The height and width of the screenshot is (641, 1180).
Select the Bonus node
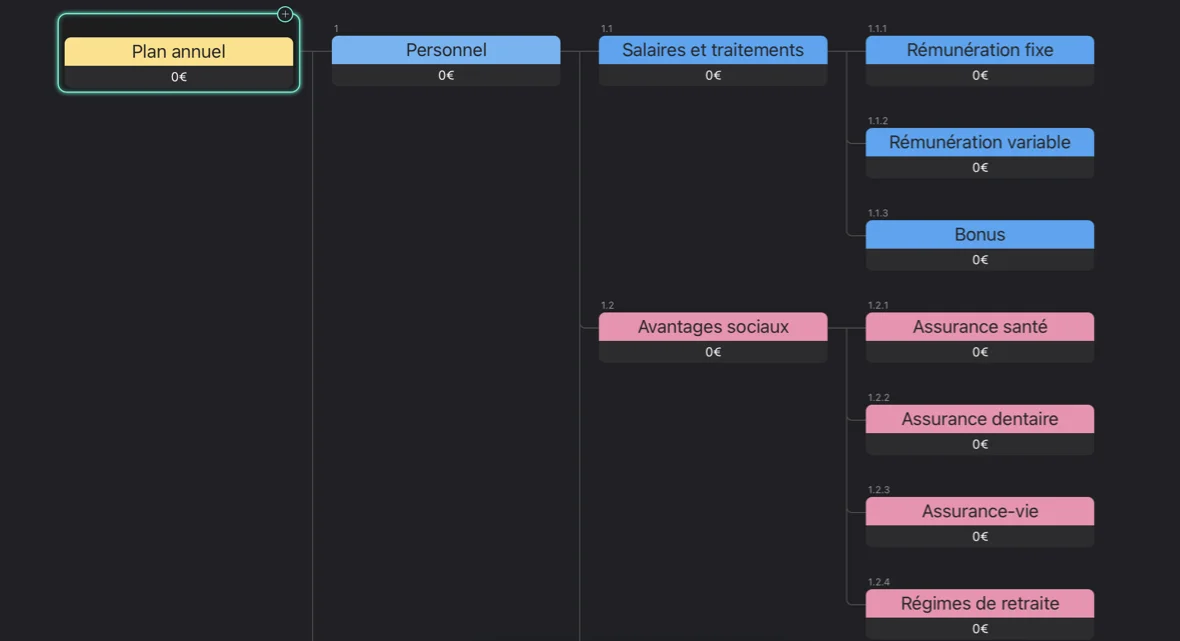[x=980, y=235]
